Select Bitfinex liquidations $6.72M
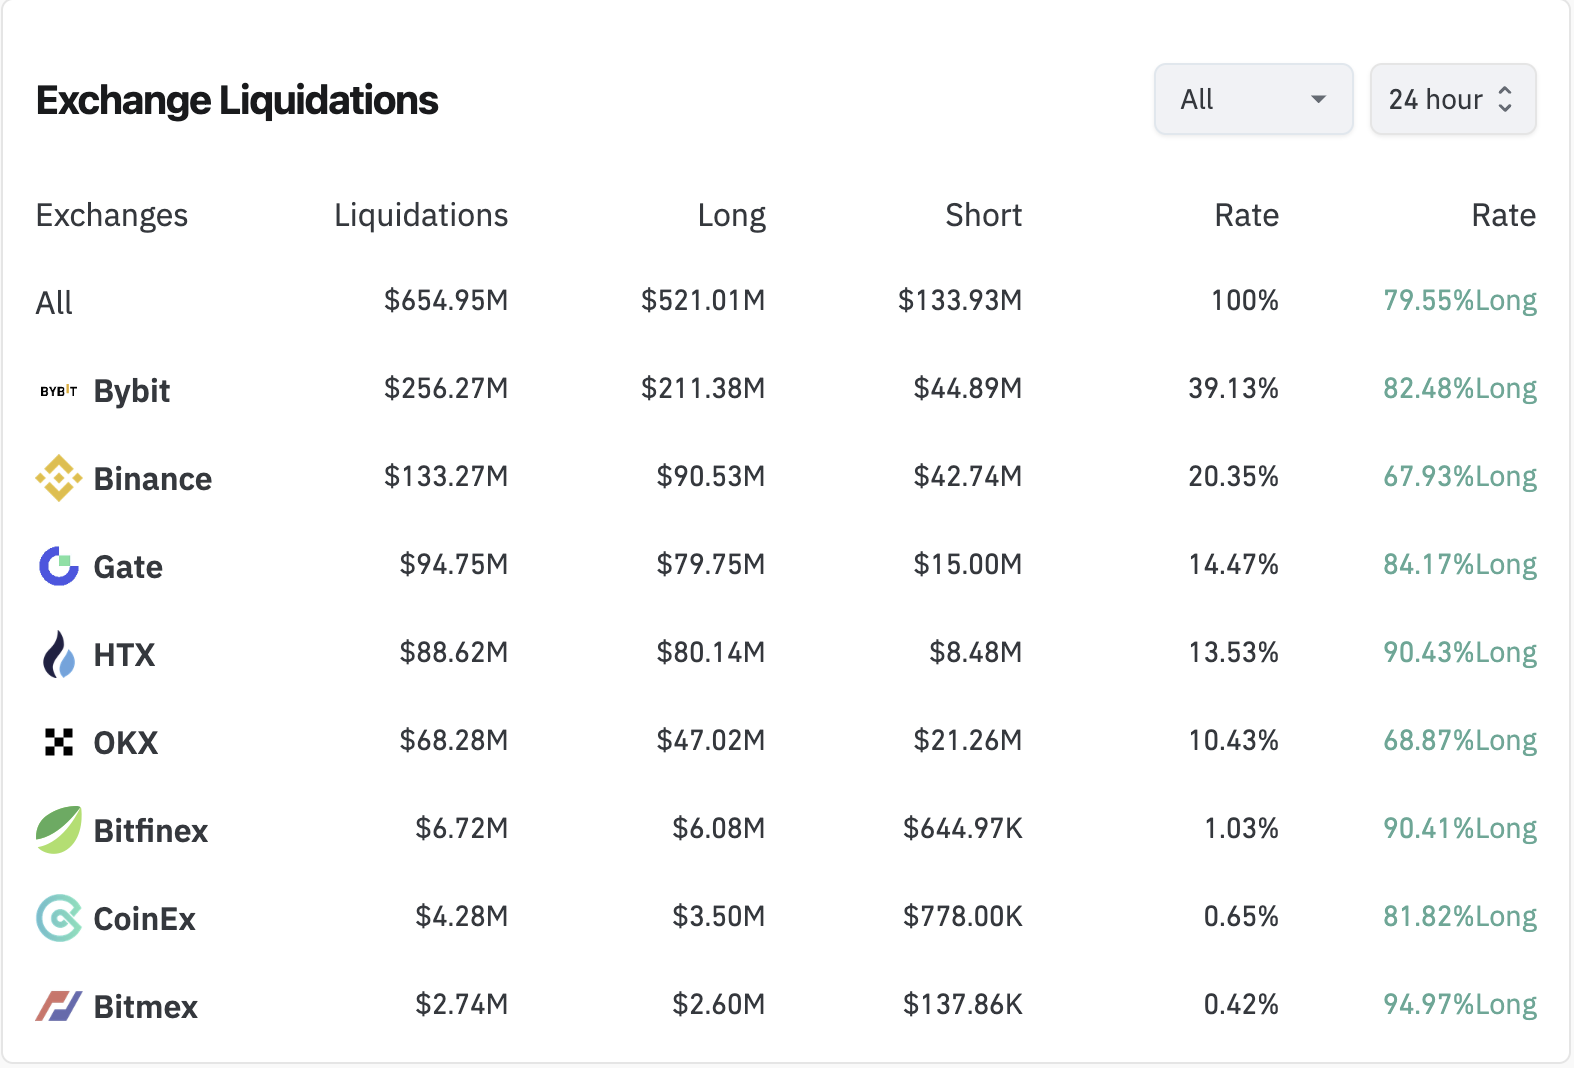Viewport: 1574px width, 1068px height. [x=462, y=828]
